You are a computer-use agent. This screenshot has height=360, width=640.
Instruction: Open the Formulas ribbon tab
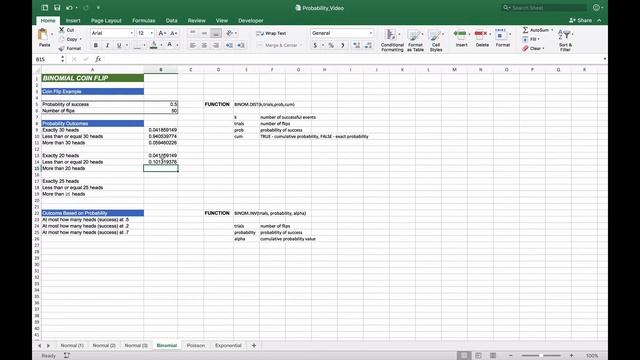(x=143, y=20)
